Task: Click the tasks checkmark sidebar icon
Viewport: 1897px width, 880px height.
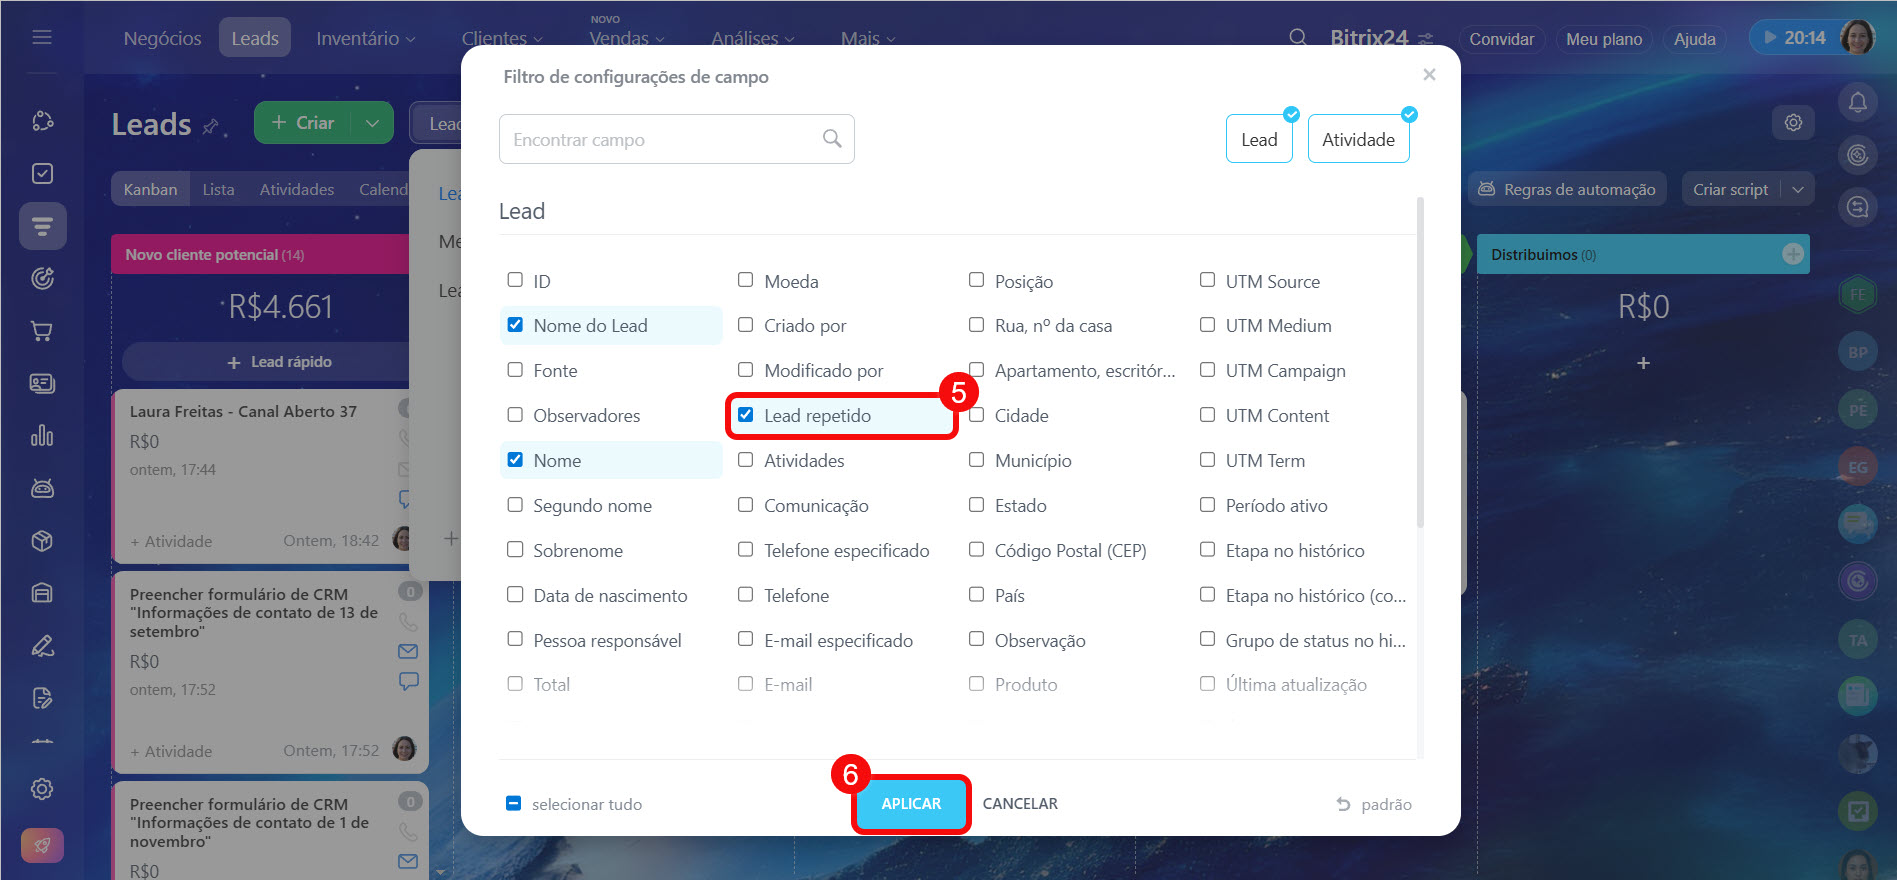Action: (42, 174)
